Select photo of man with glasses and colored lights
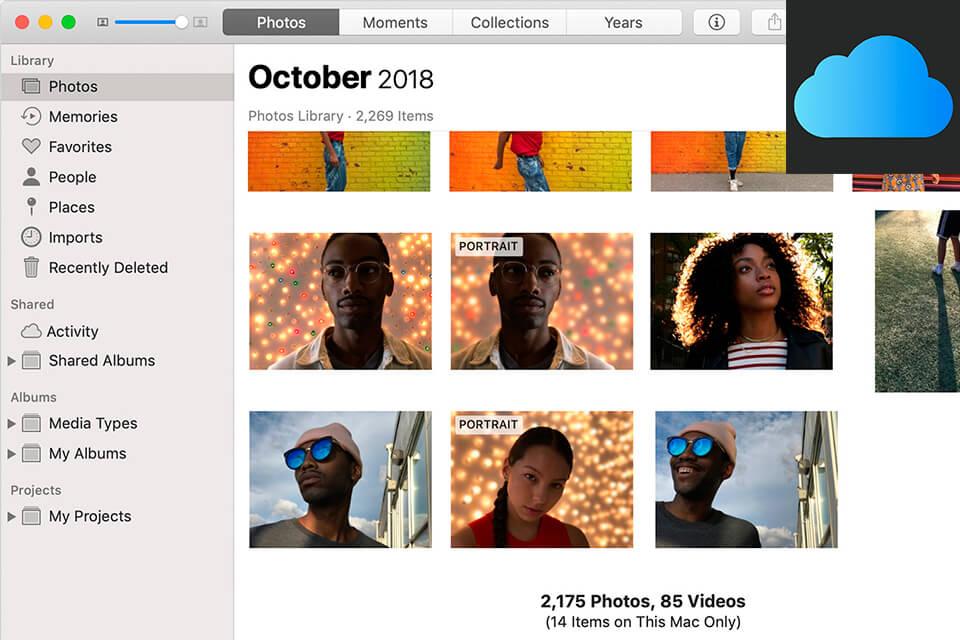 tap(340, 301)
